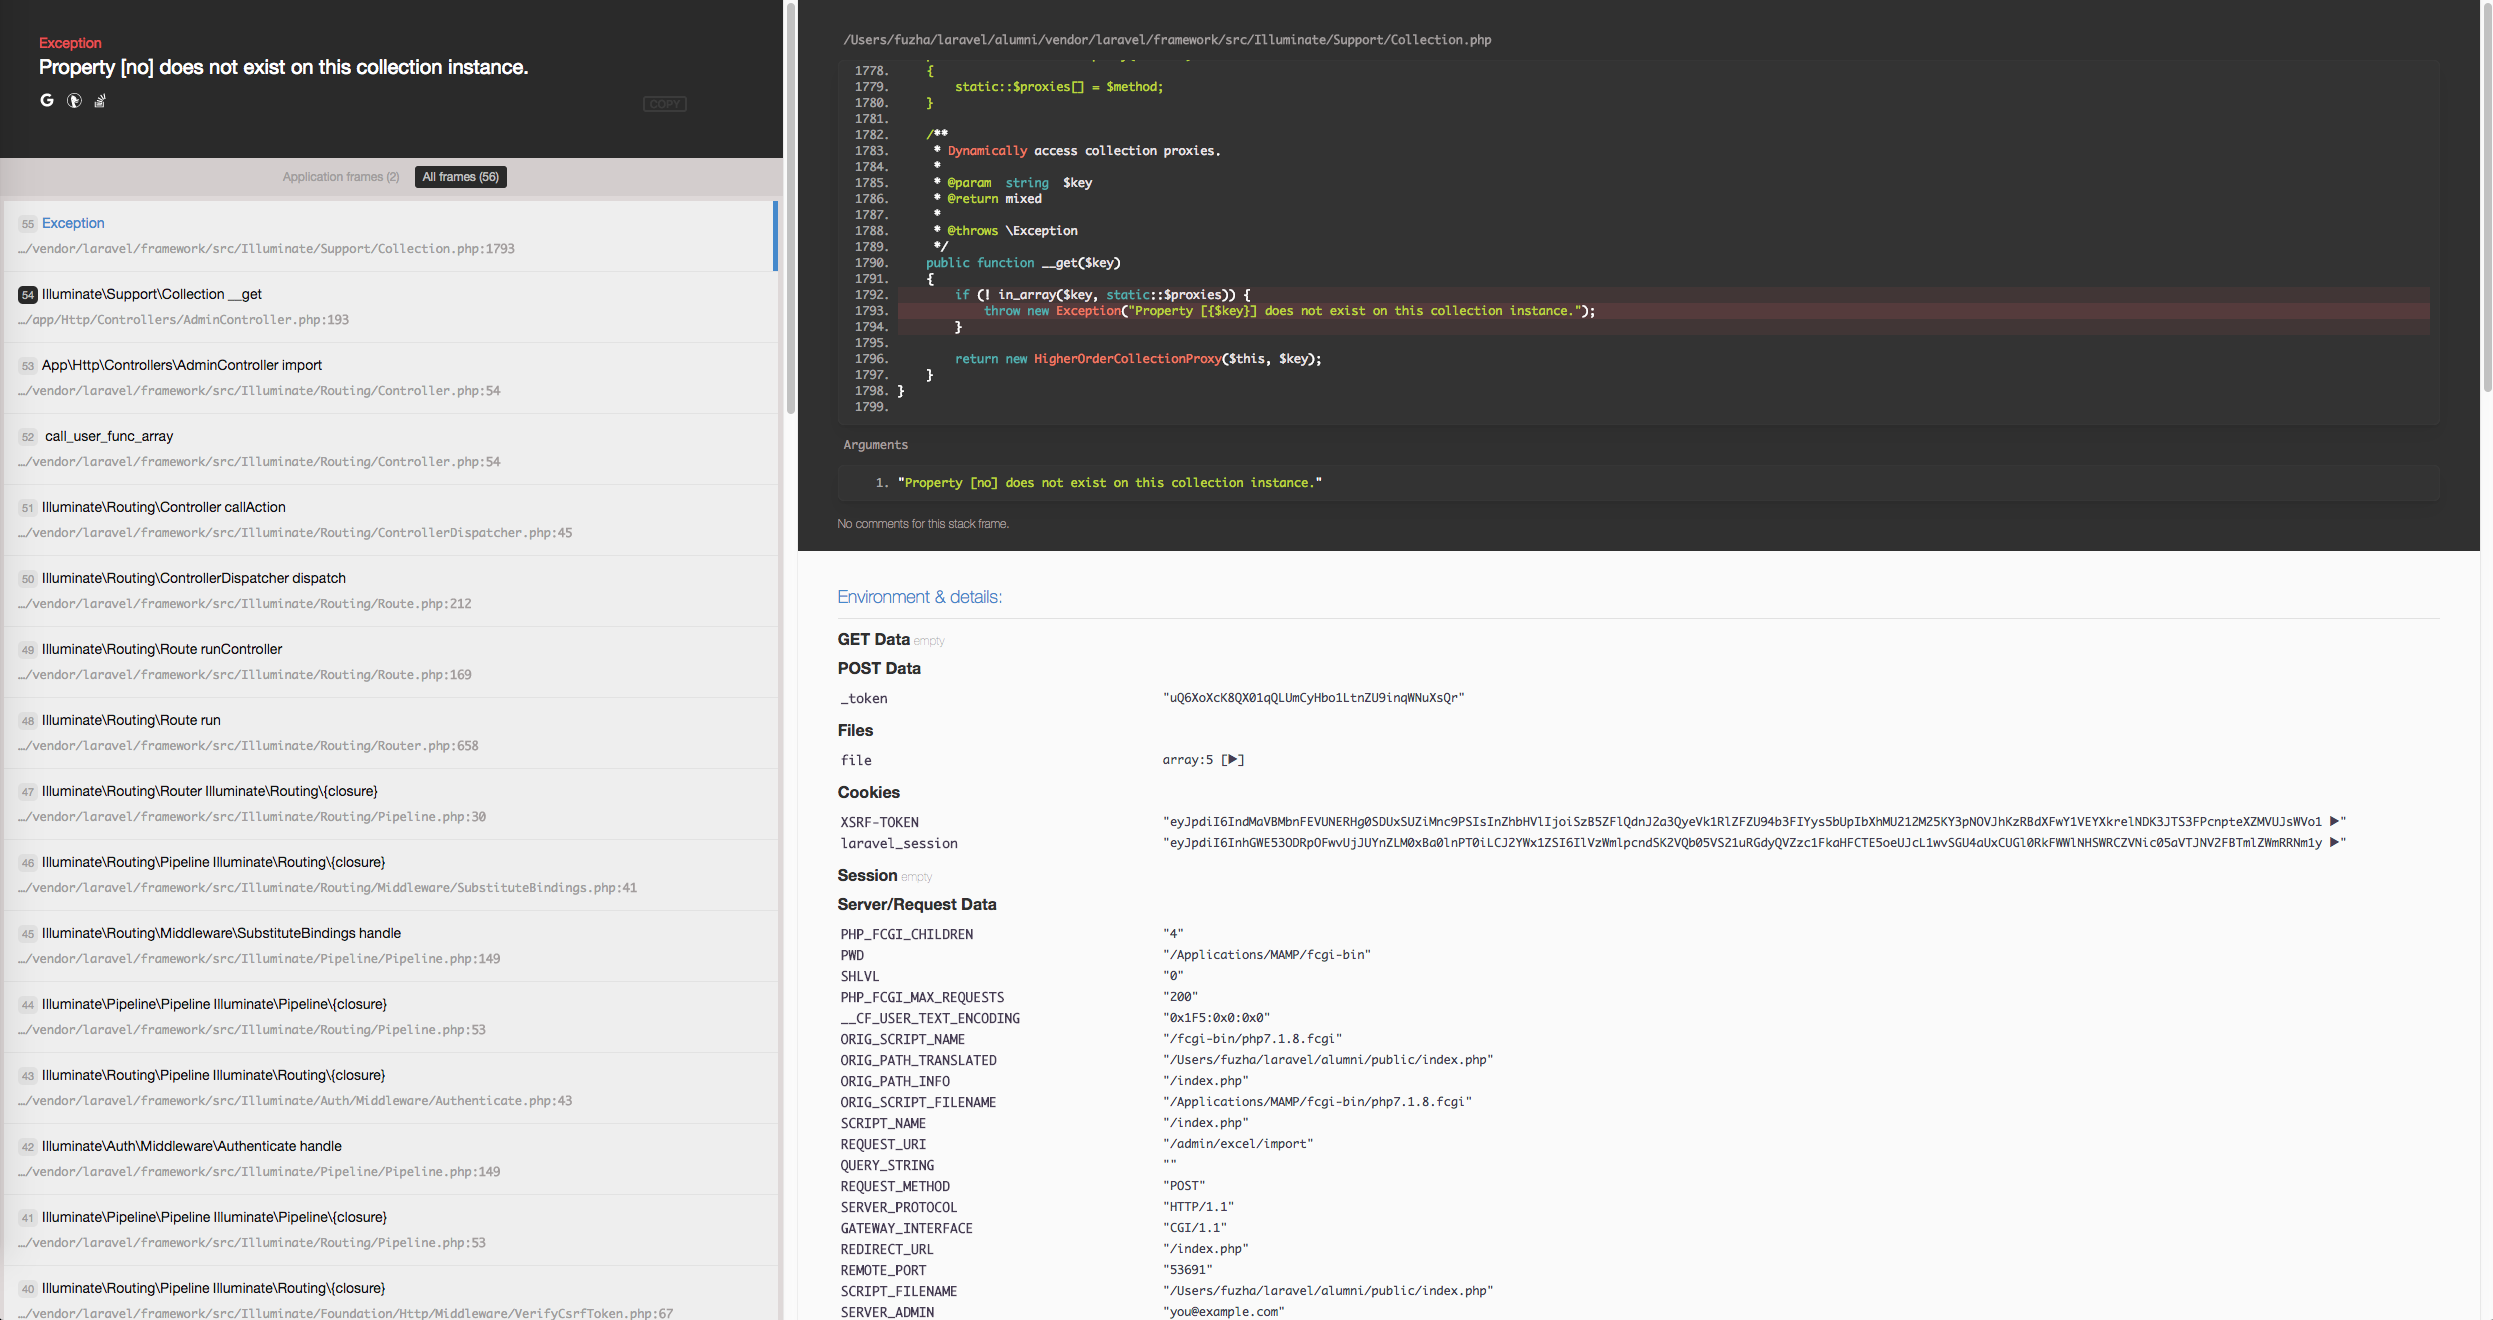Click the COPY button for the exception
The image size is (2493, 1320).
click(664, 103)
